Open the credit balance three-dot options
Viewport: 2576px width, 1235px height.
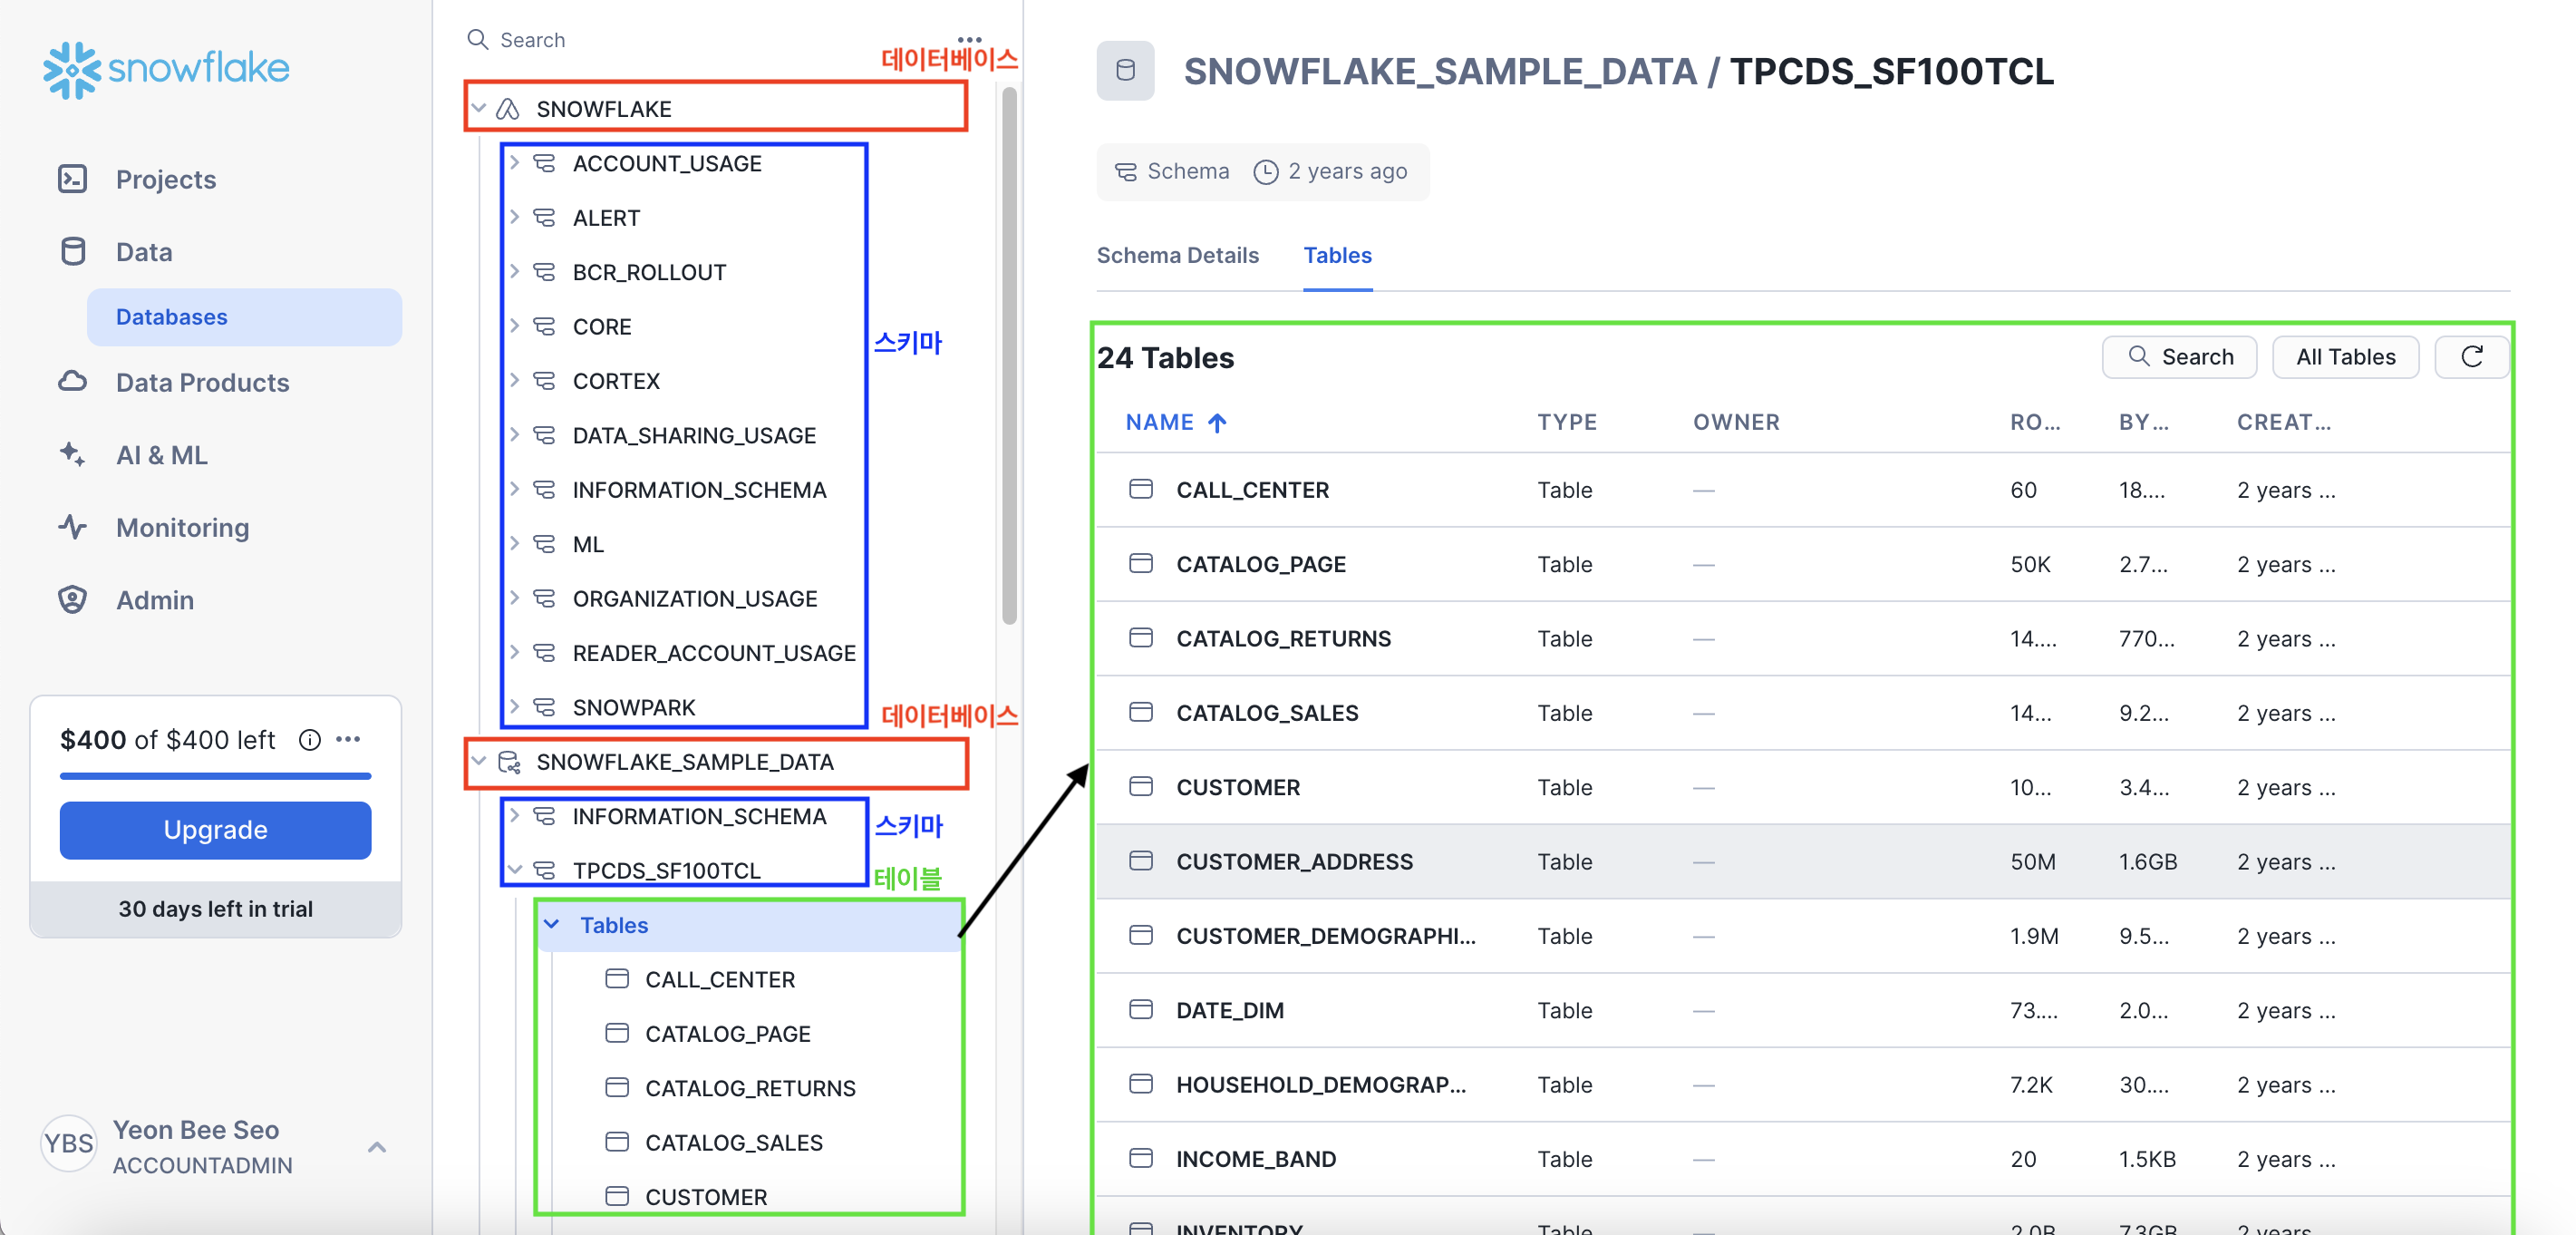(348, 740)
